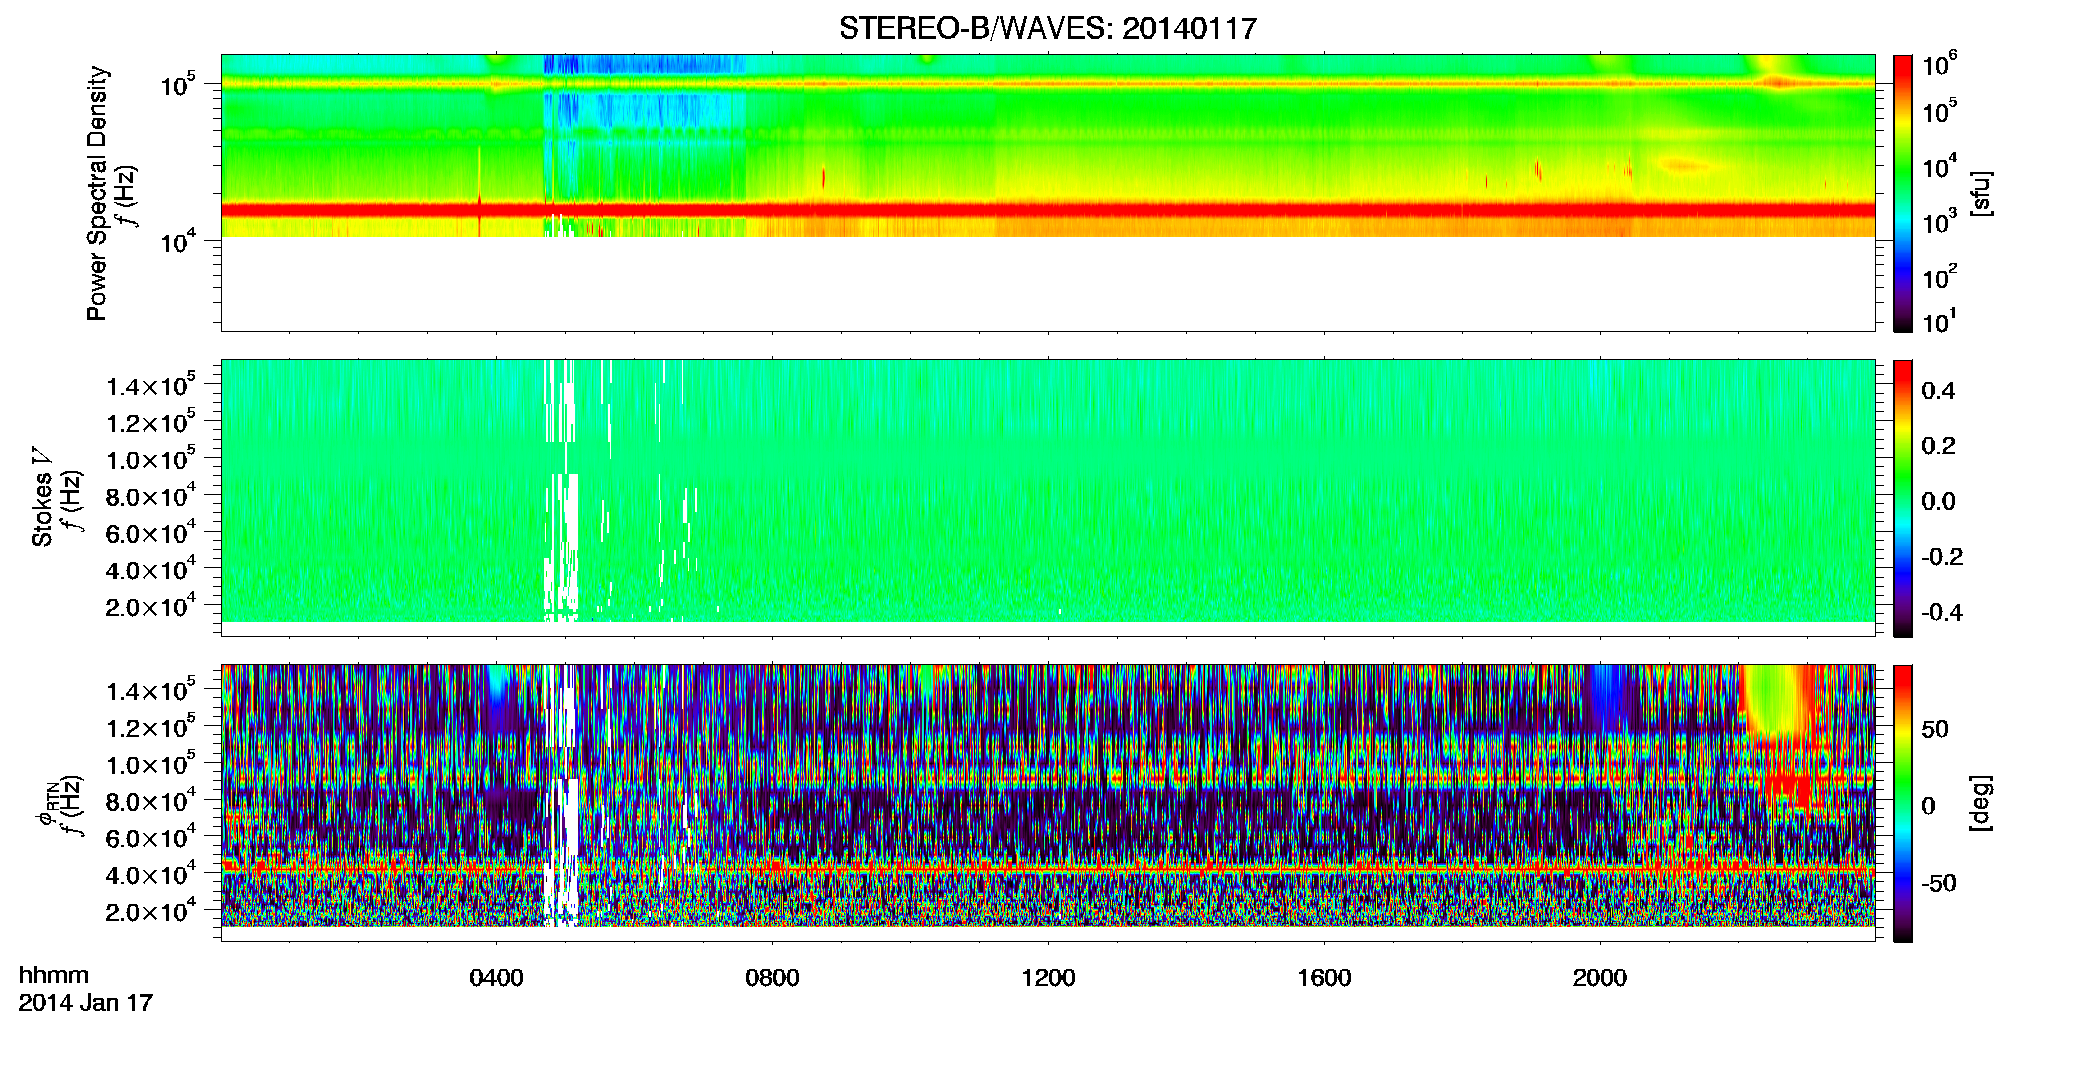This screenshot has width=2096, height=1080.
Task: Select the -0.4 label on Stokes colorbar
Action: coord(1942,612)
